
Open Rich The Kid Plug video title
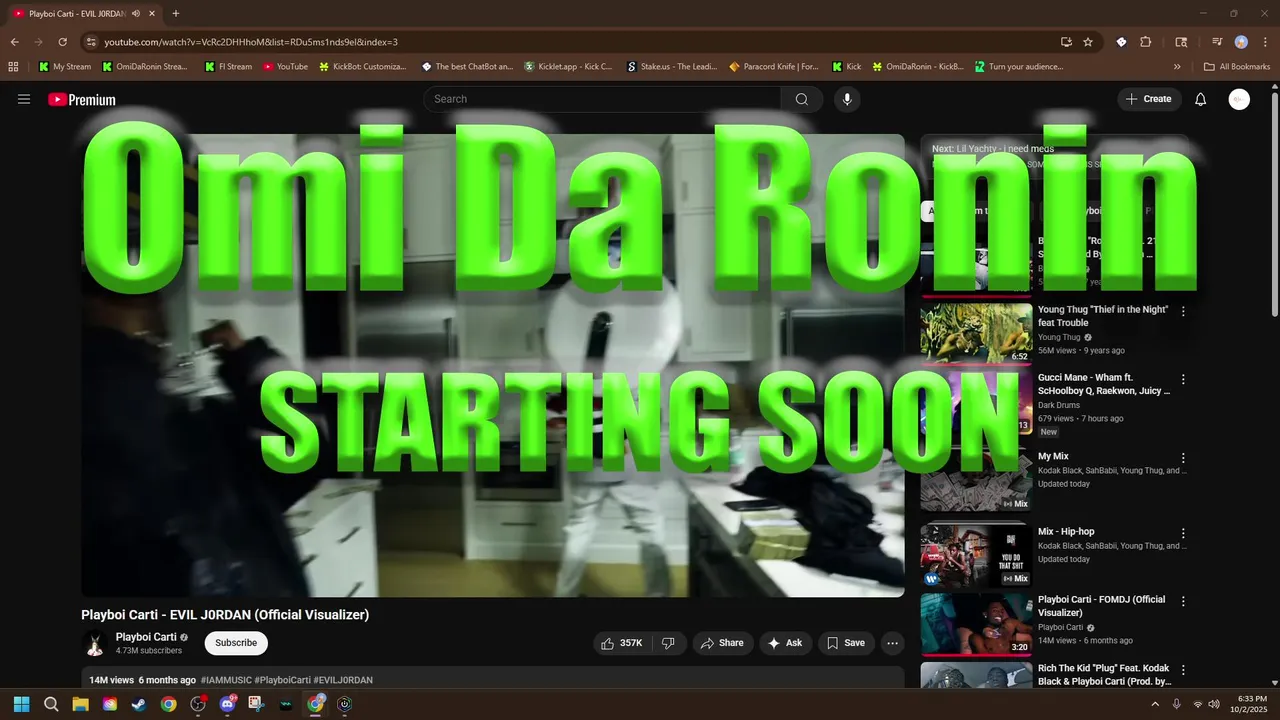[1104, 675]
